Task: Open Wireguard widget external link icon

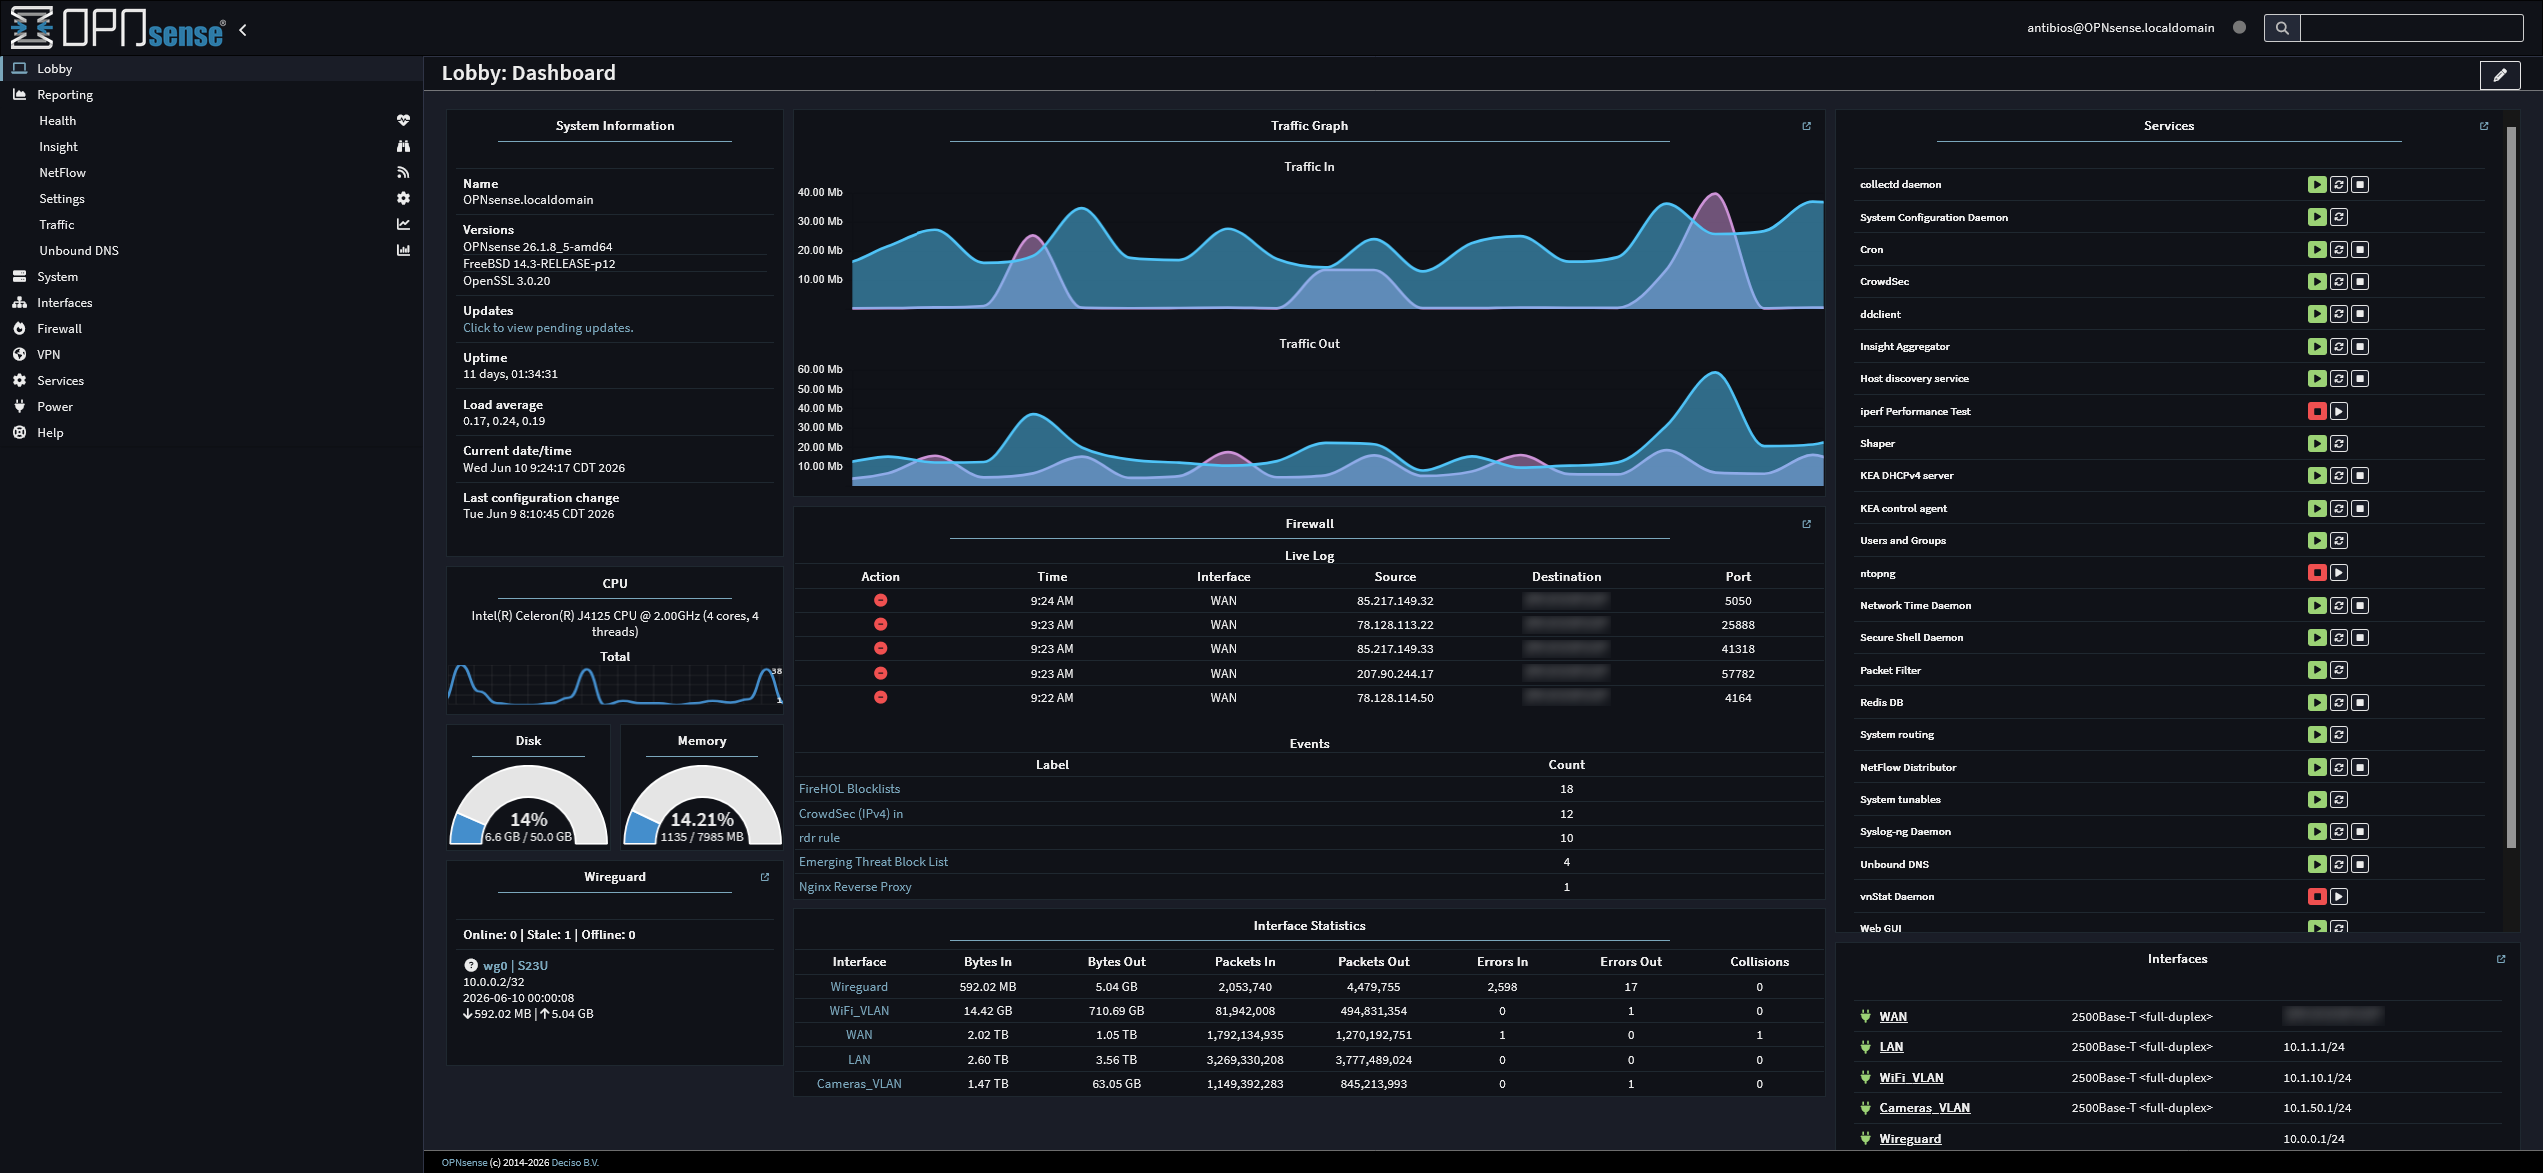Action: (x=765, y=877)
